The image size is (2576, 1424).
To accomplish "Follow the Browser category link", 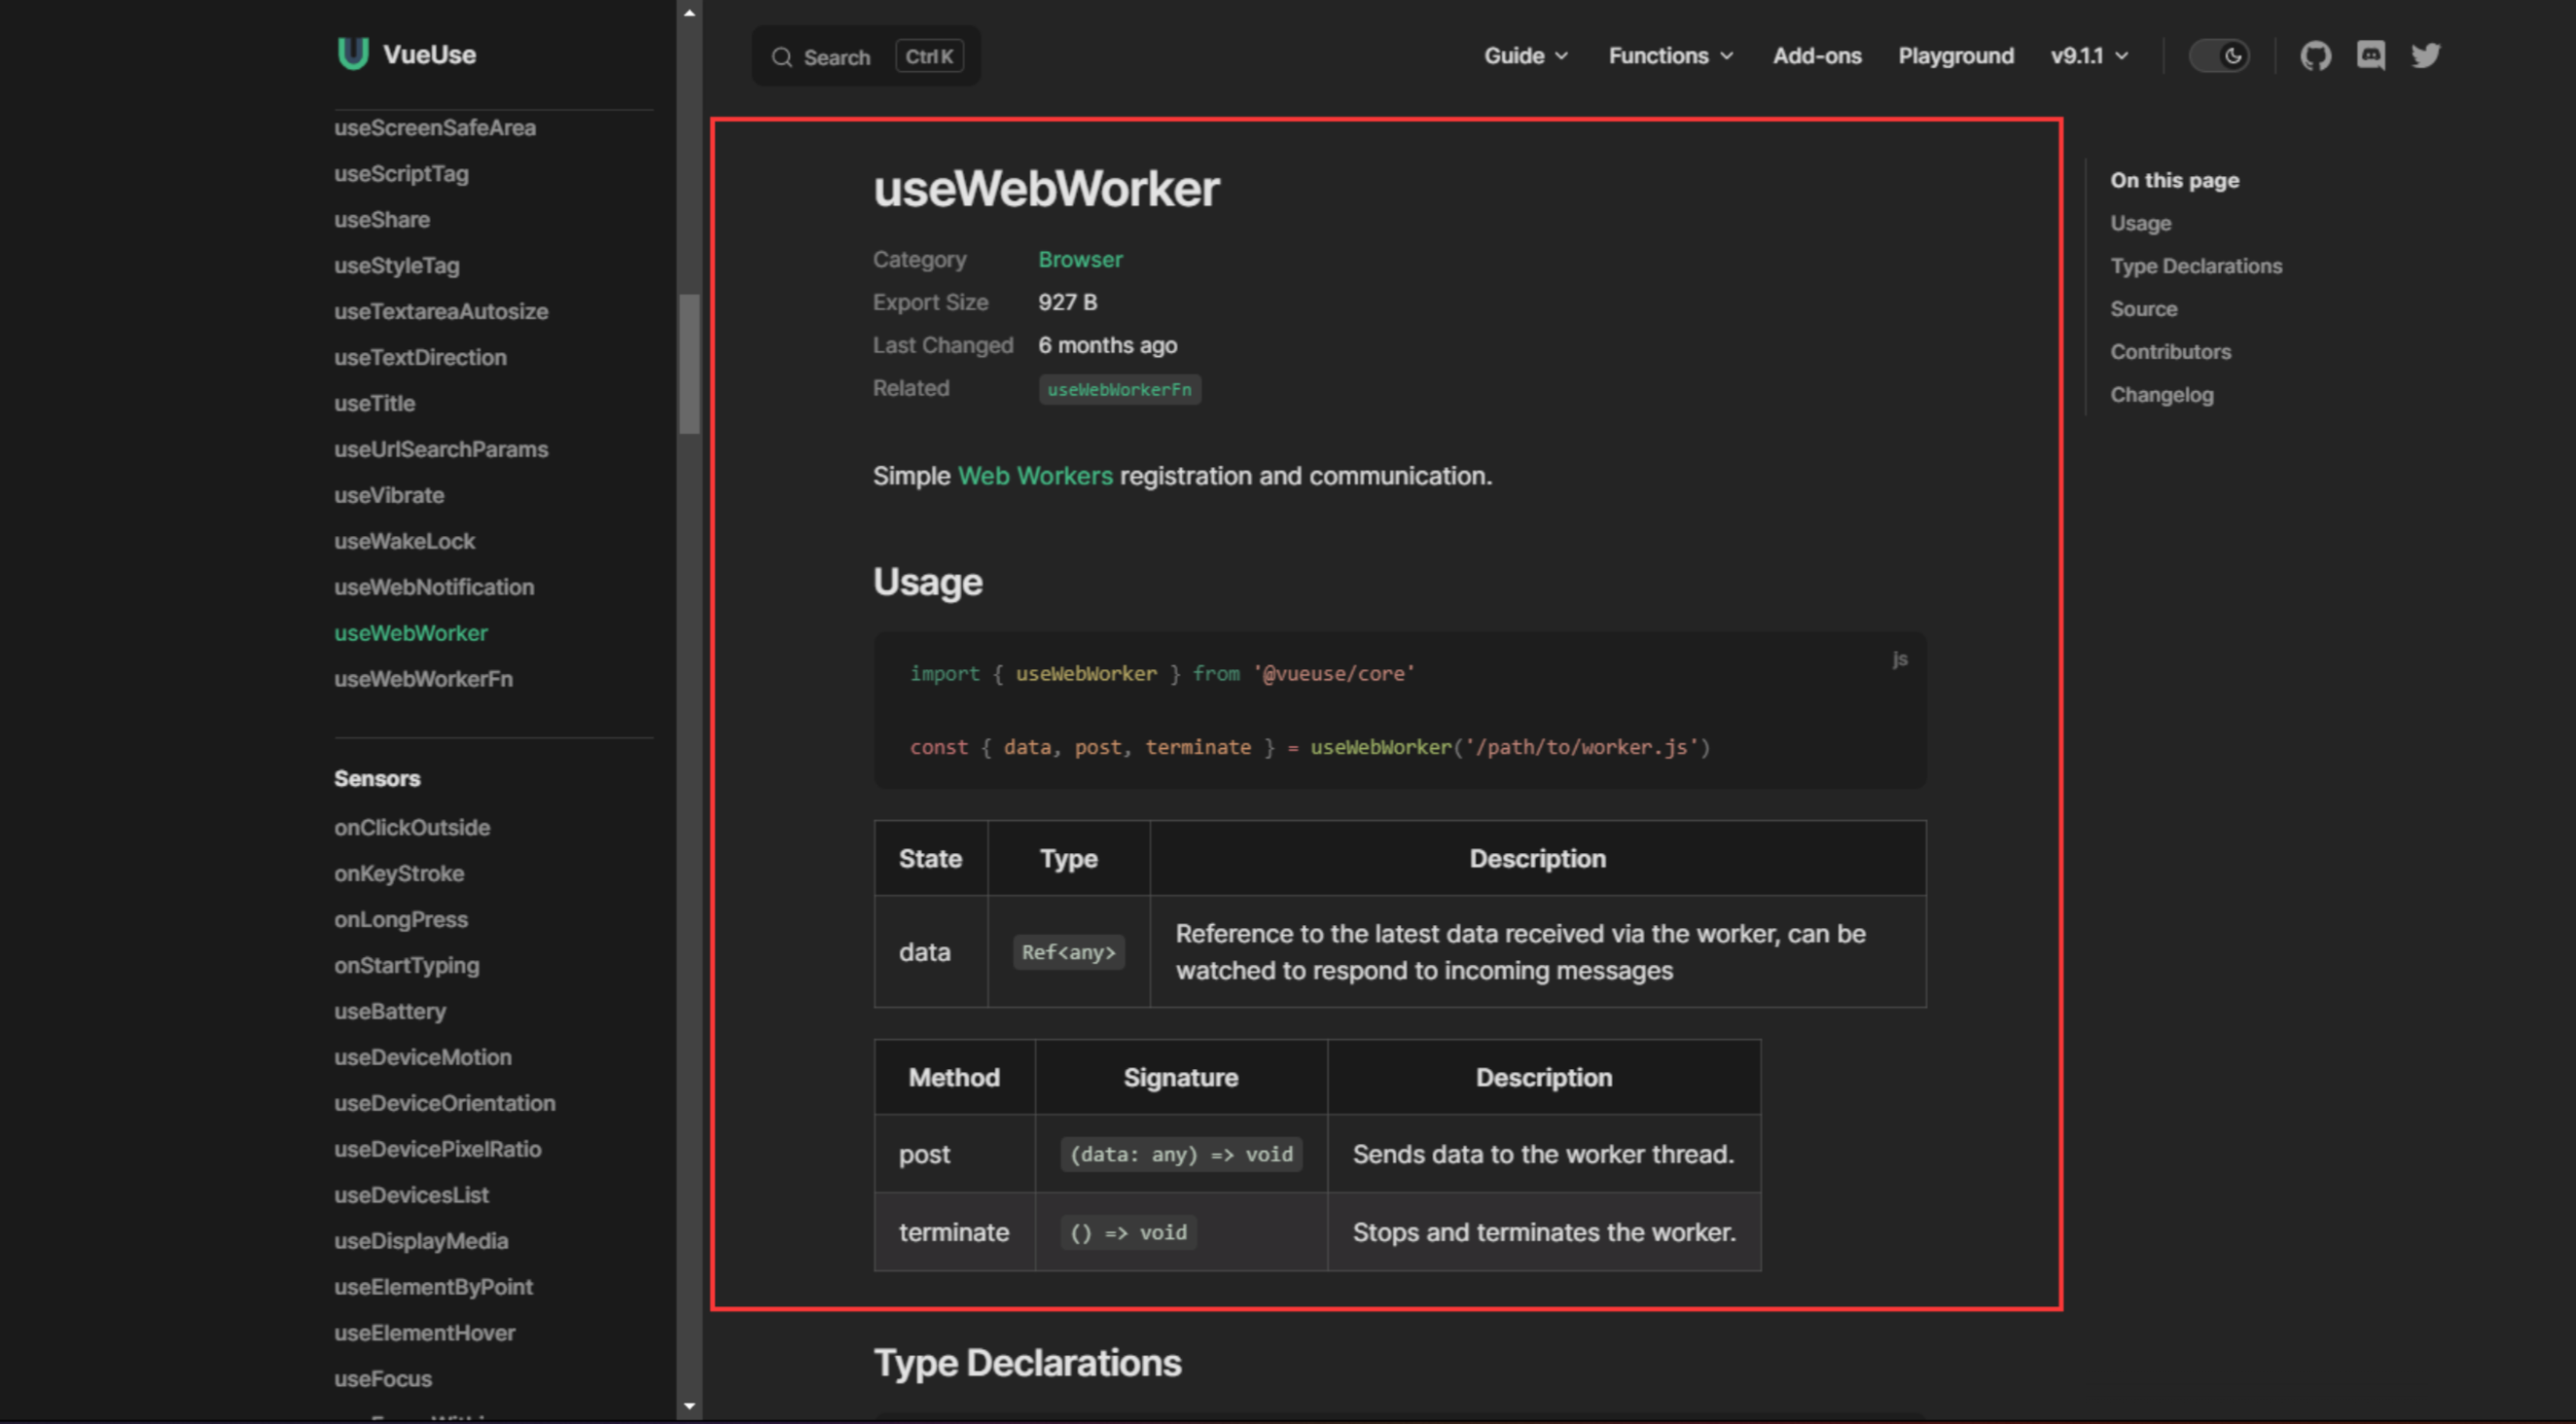I will 1080,259.
